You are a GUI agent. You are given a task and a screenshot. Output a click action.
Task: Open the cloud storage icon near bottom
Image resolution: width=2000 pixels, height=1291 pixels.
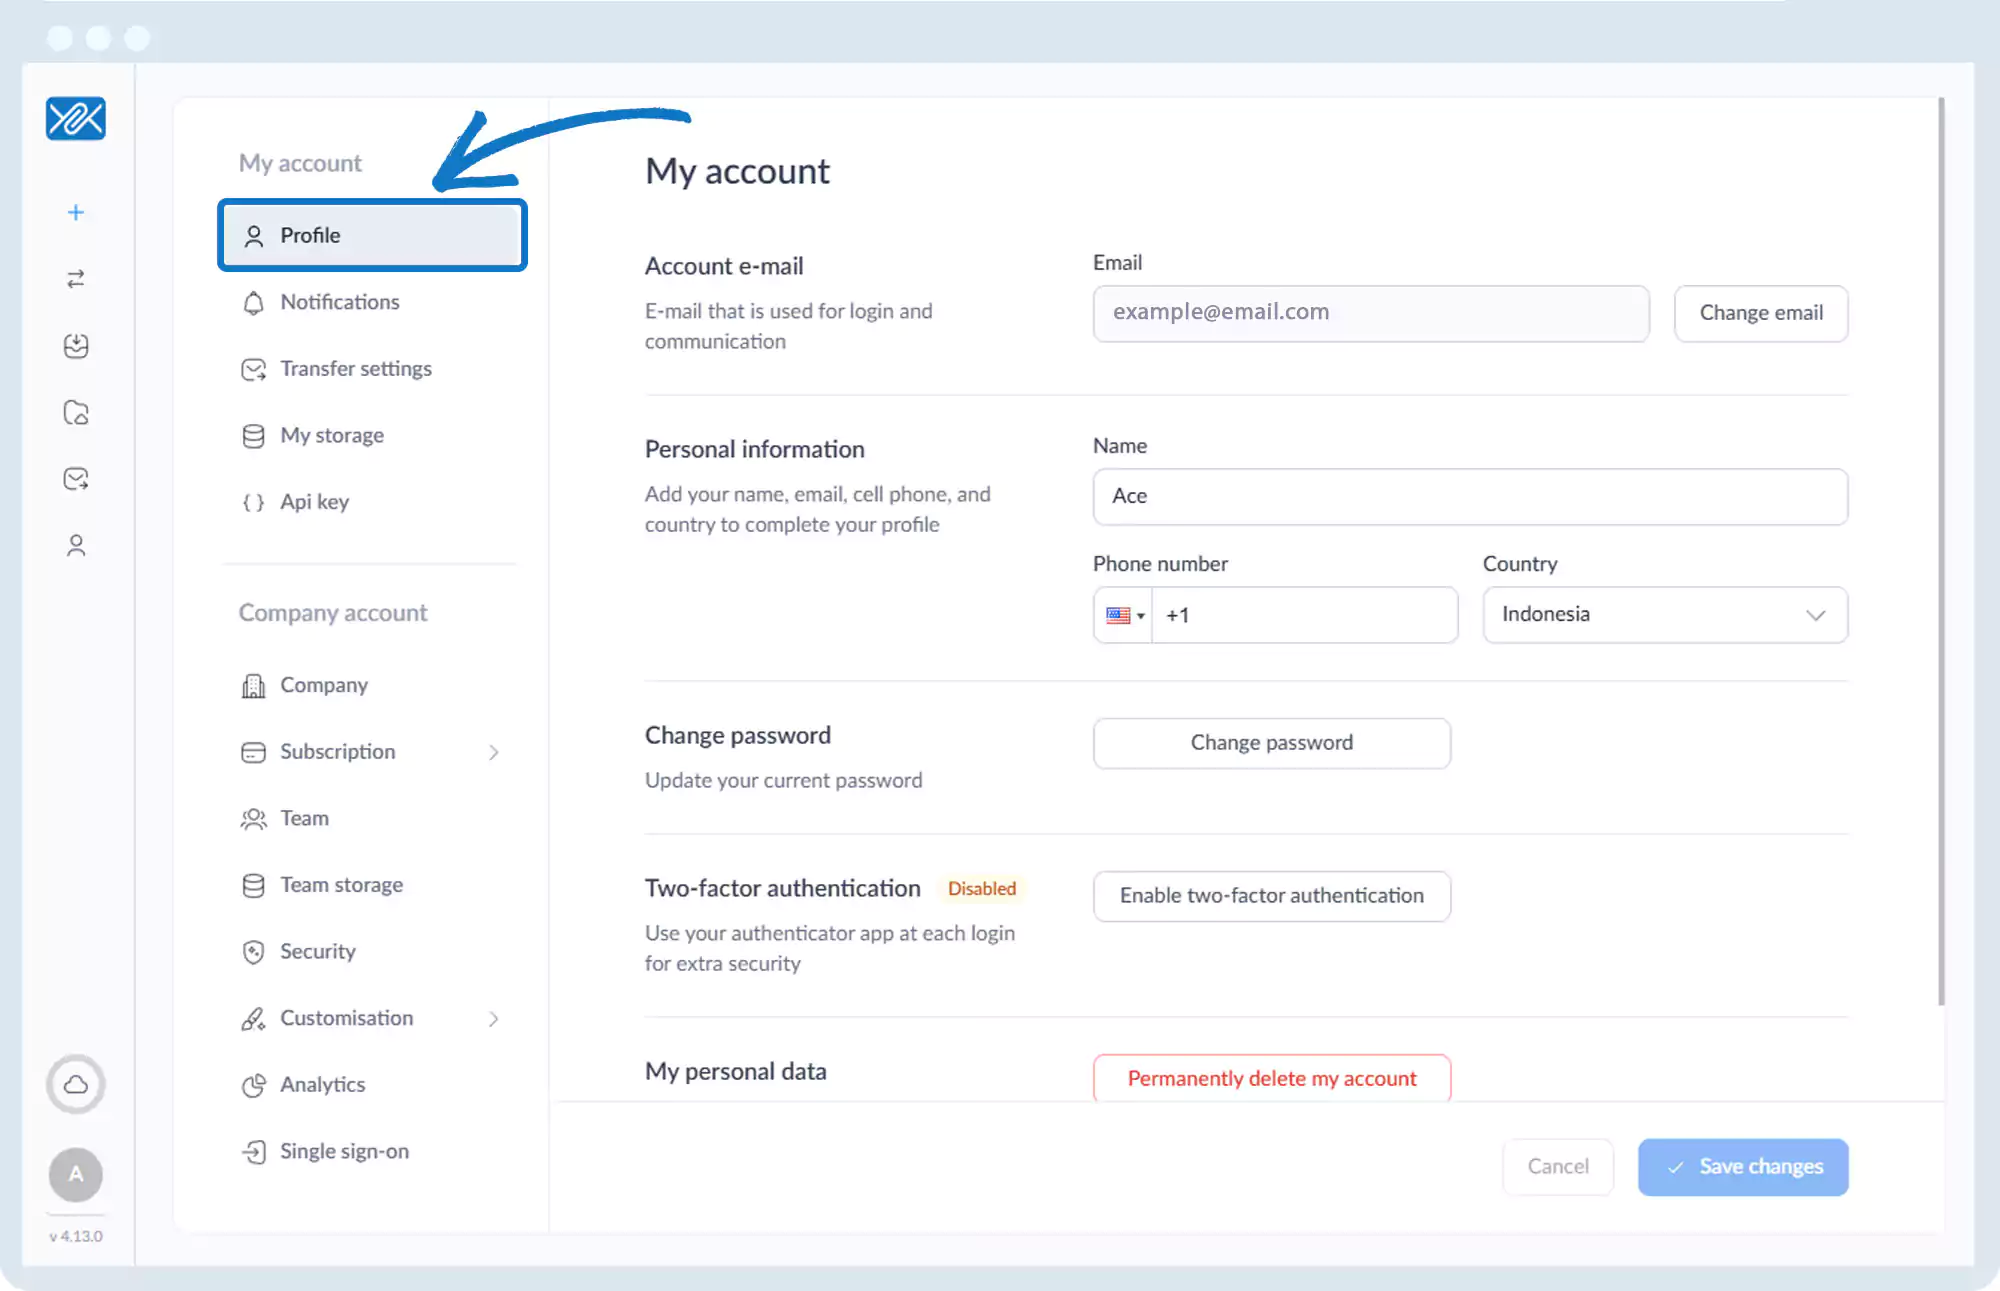pyautogui.click(x=76, y=1084)
